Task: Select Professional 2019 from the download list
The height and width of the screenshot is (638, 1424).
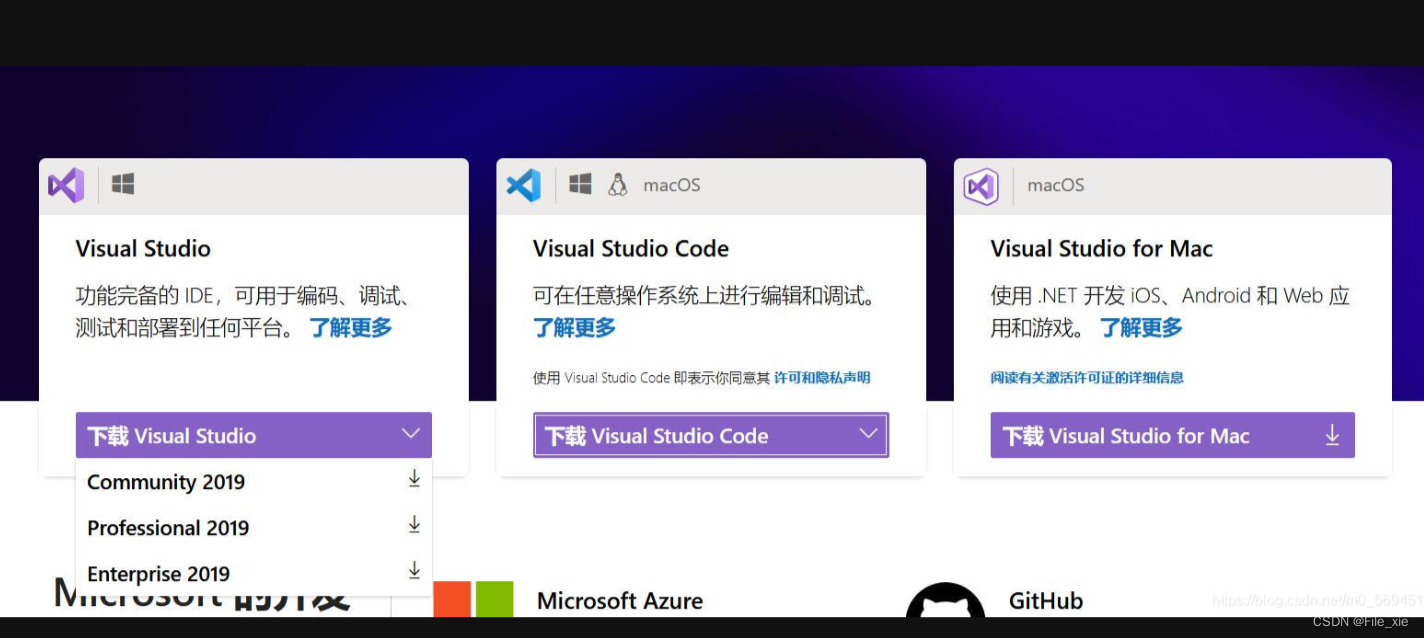Action: 254,528
